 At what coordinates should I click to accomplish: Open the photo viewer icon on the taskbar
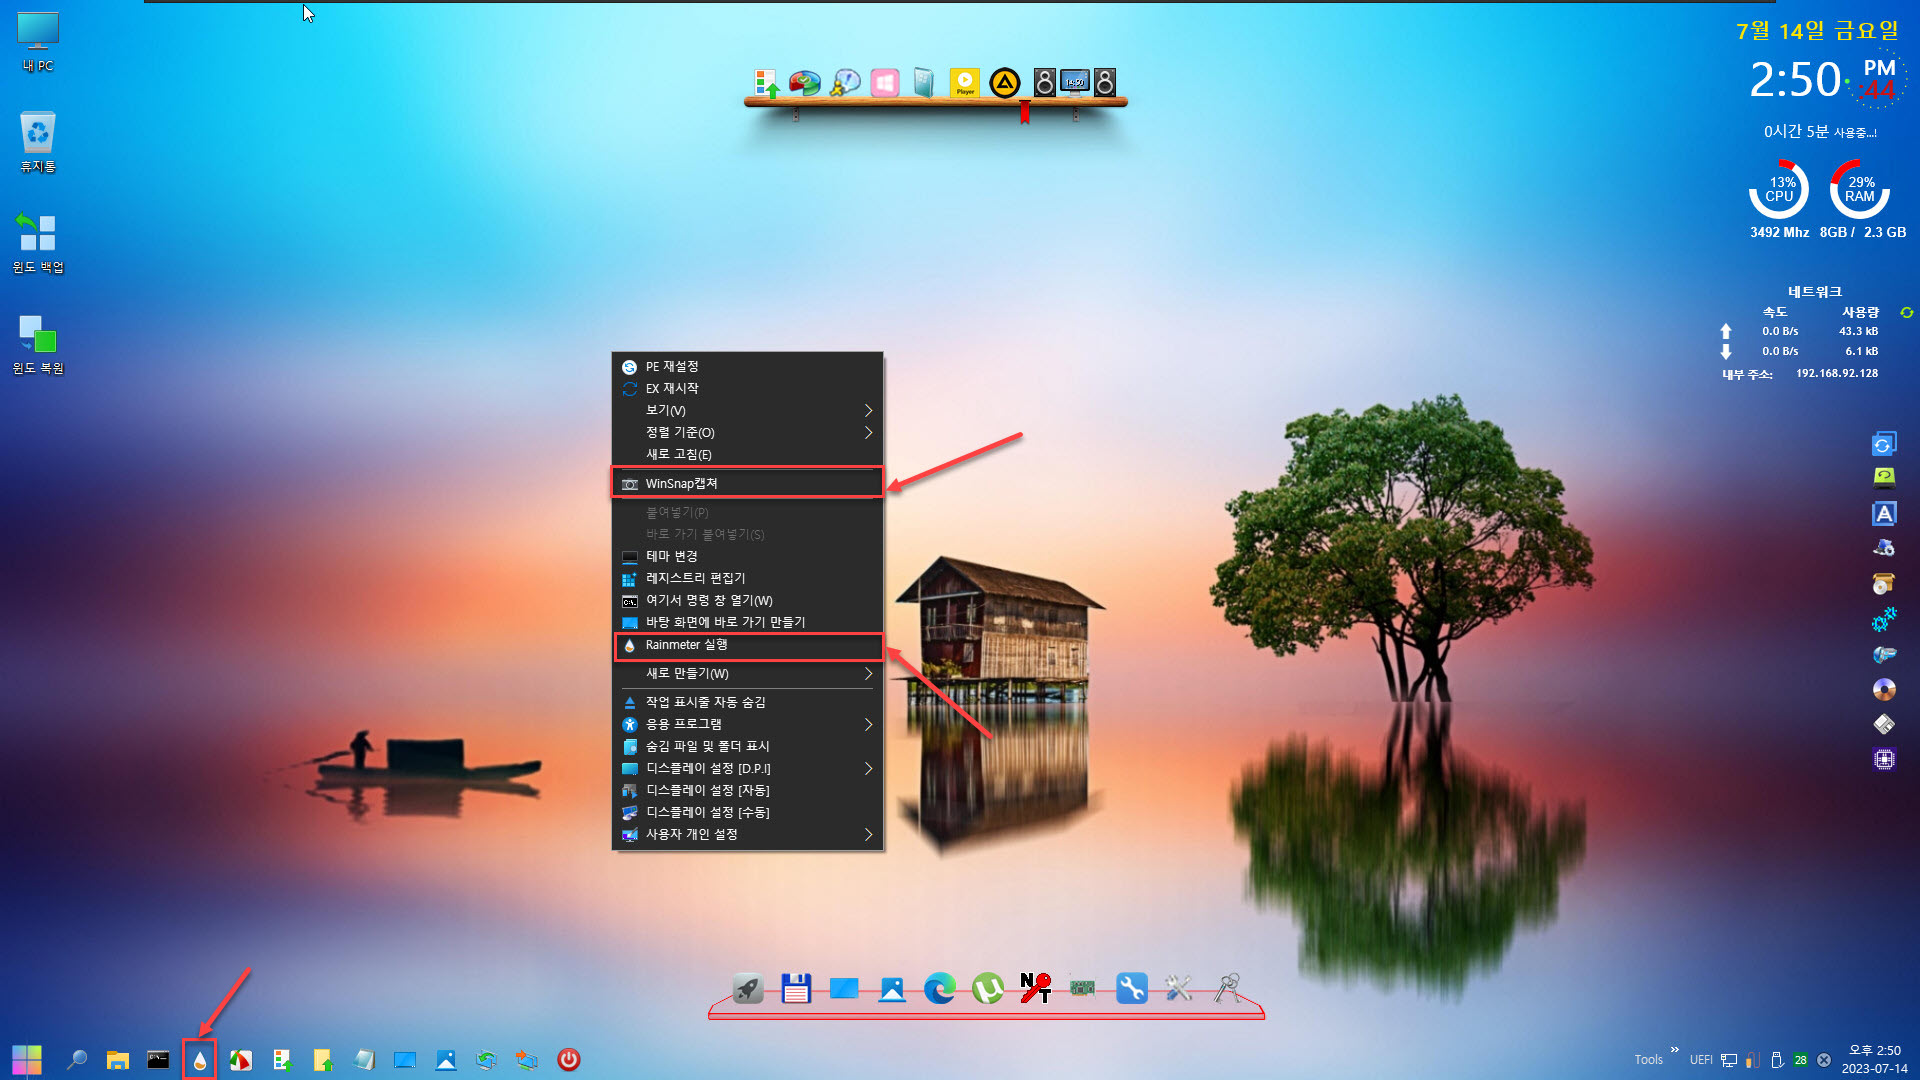point(446,1060)
